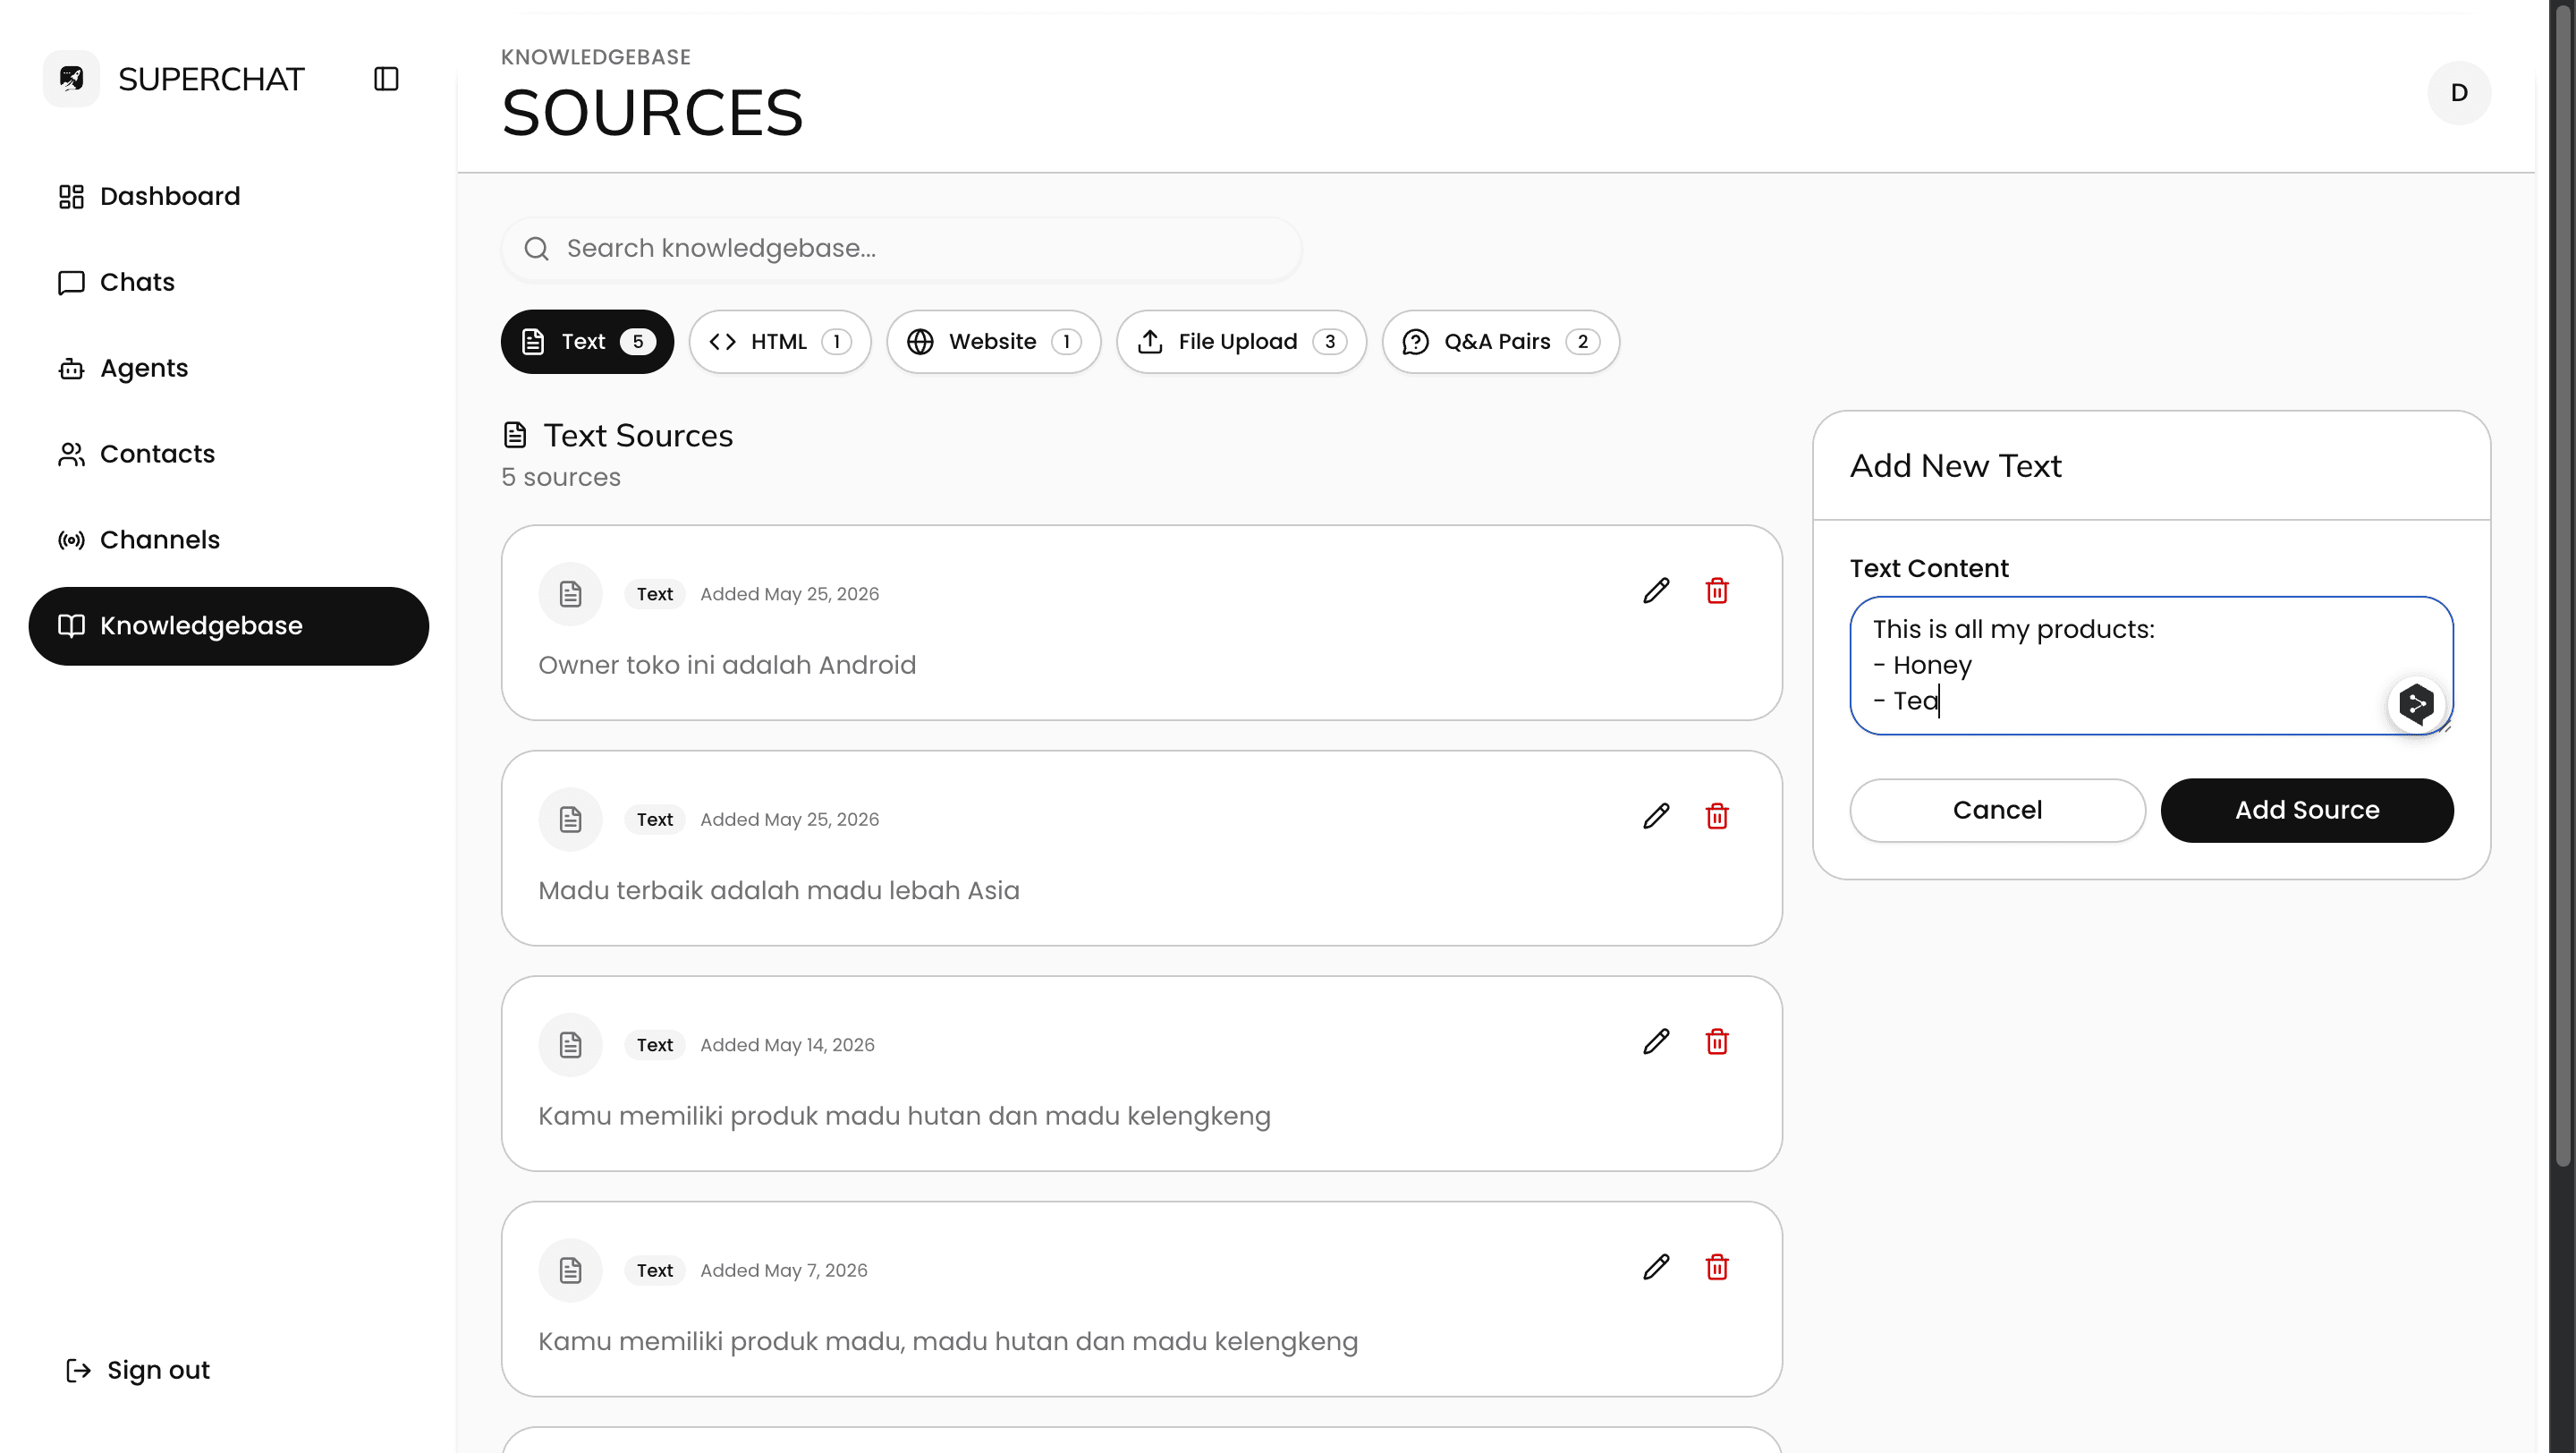Edit the source added May 14, 2026
2576x1453 pixels.
point(1656,1042)
